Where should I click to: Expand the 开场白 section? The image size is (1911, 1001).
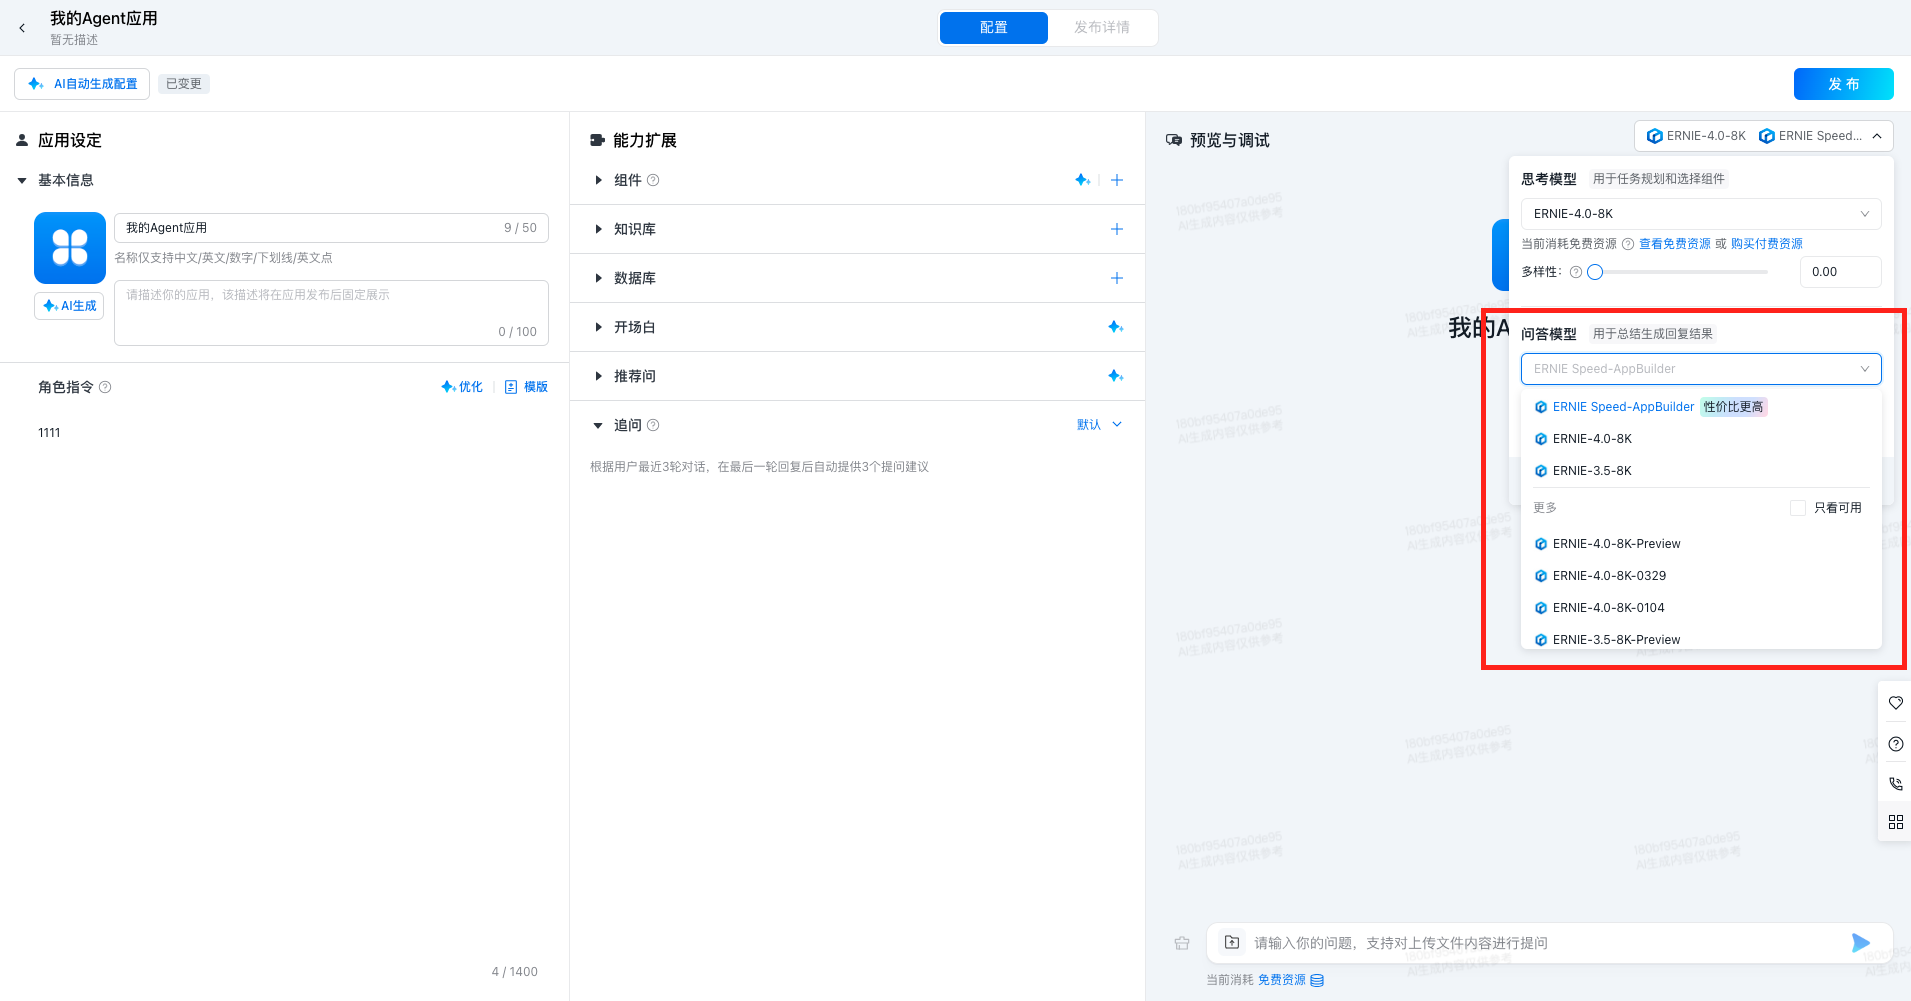pyautogui.click(x=598, y=328)
